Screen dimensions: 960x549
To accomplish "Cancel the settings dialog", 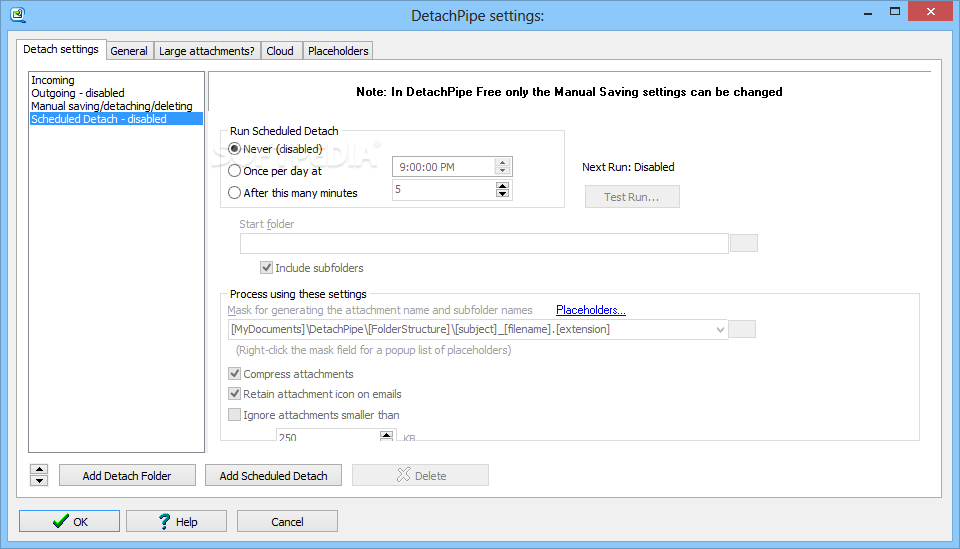I will pos(287,521).
